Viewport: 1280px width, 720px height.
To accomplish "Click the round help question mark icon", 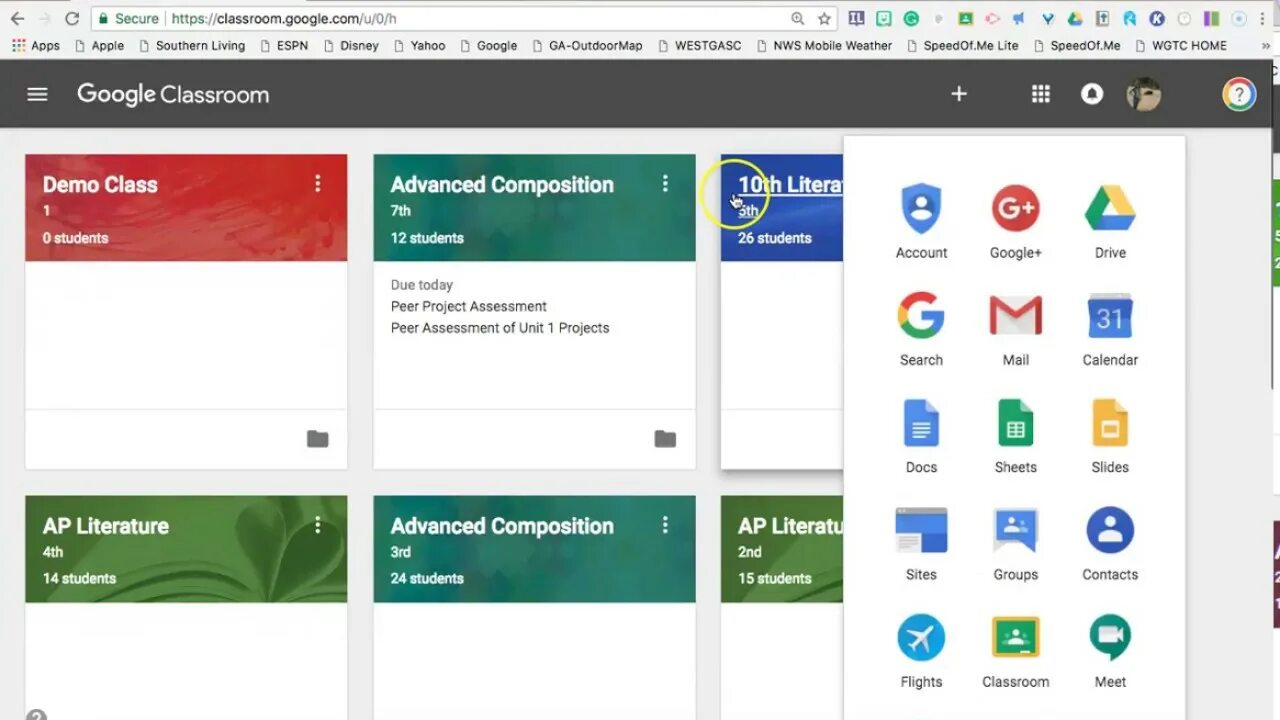I will (x=1239, y=94).
